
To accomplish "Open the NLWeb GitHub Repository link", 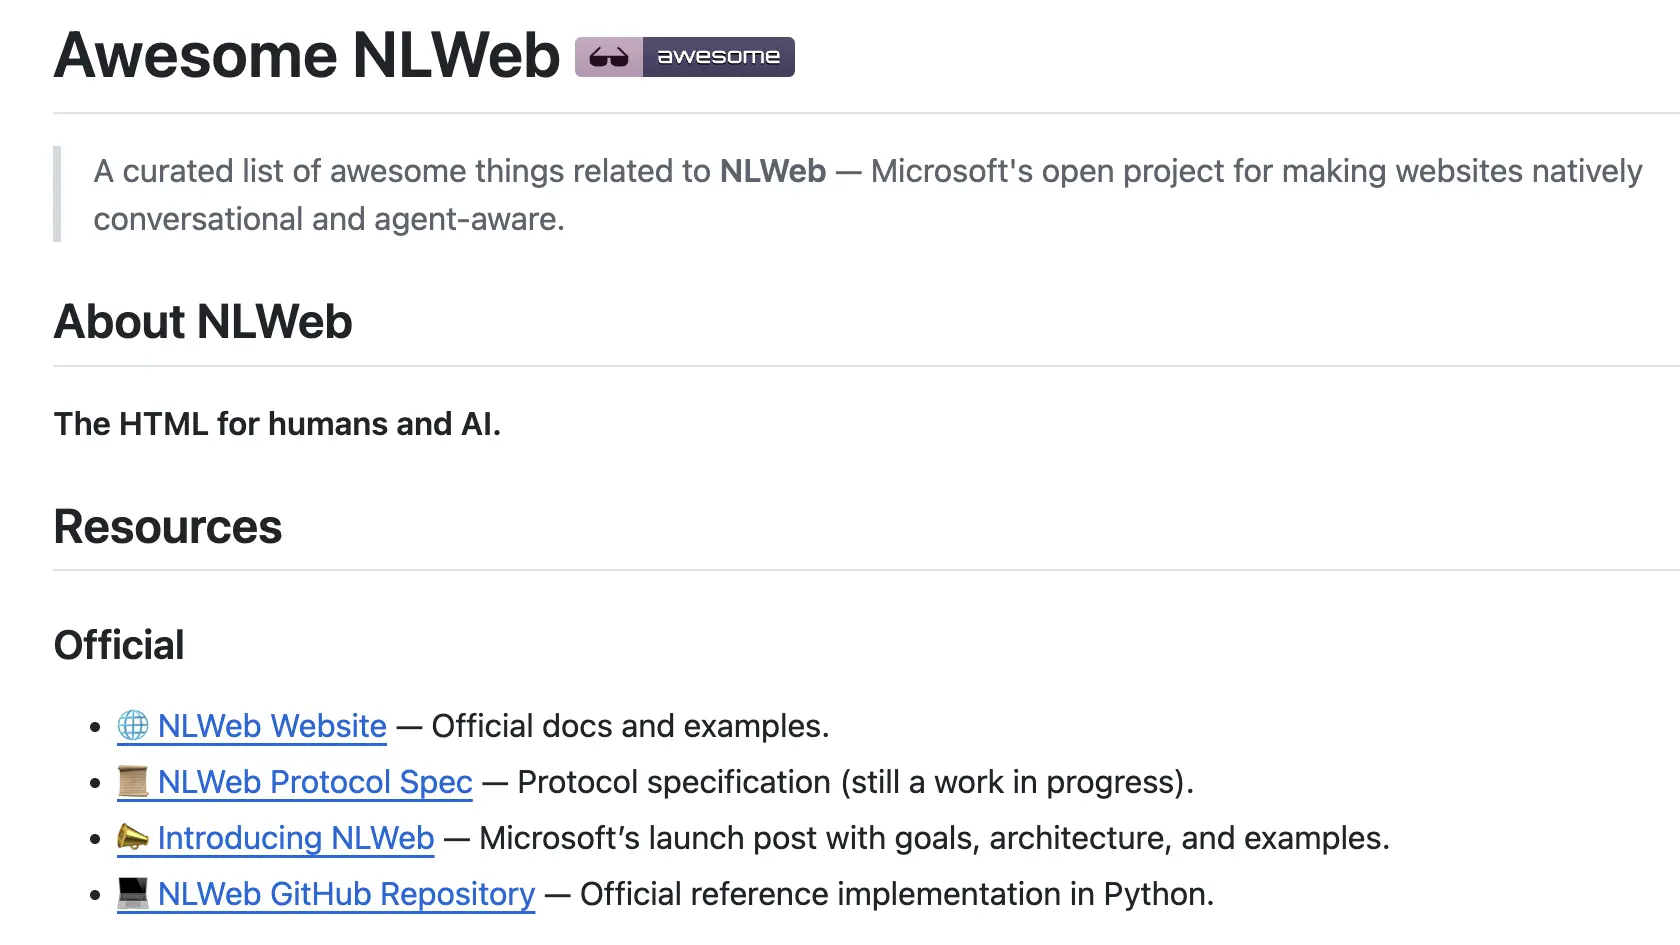I will pos(346,894).
